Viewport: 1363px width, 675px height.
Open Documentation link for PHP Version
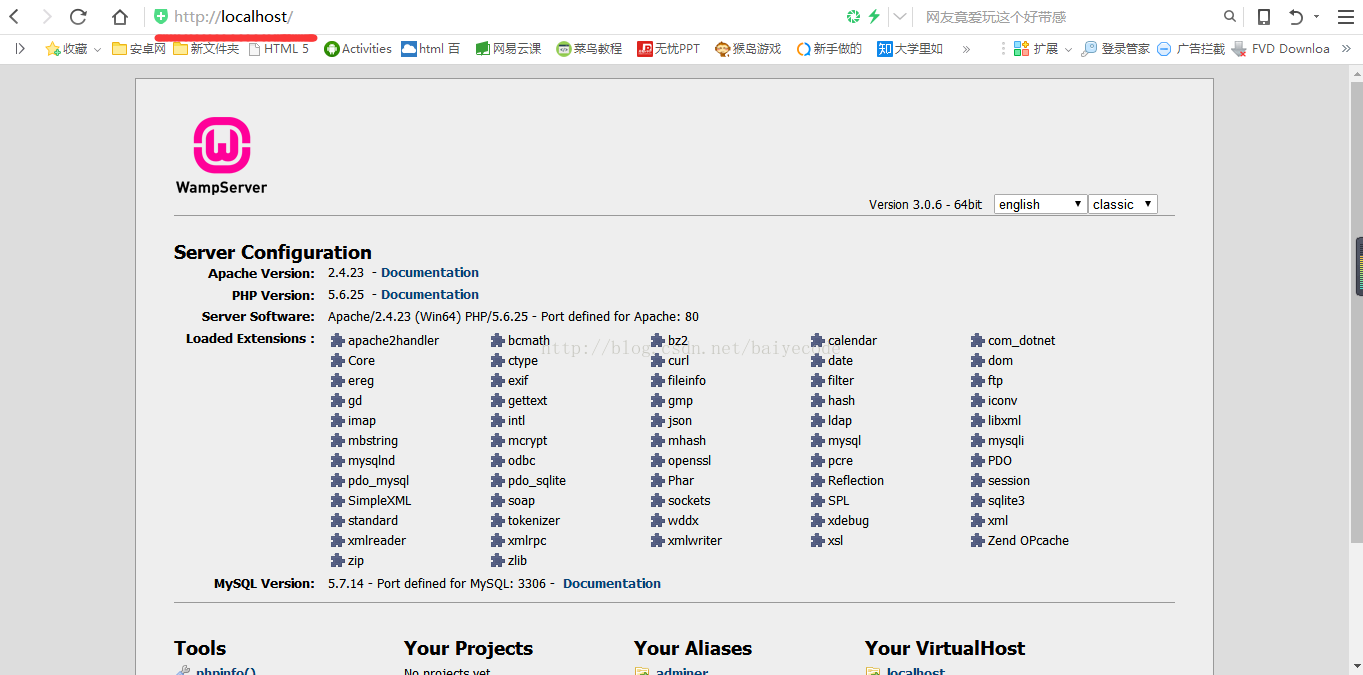pyautogui.click(x=430, y=294)
